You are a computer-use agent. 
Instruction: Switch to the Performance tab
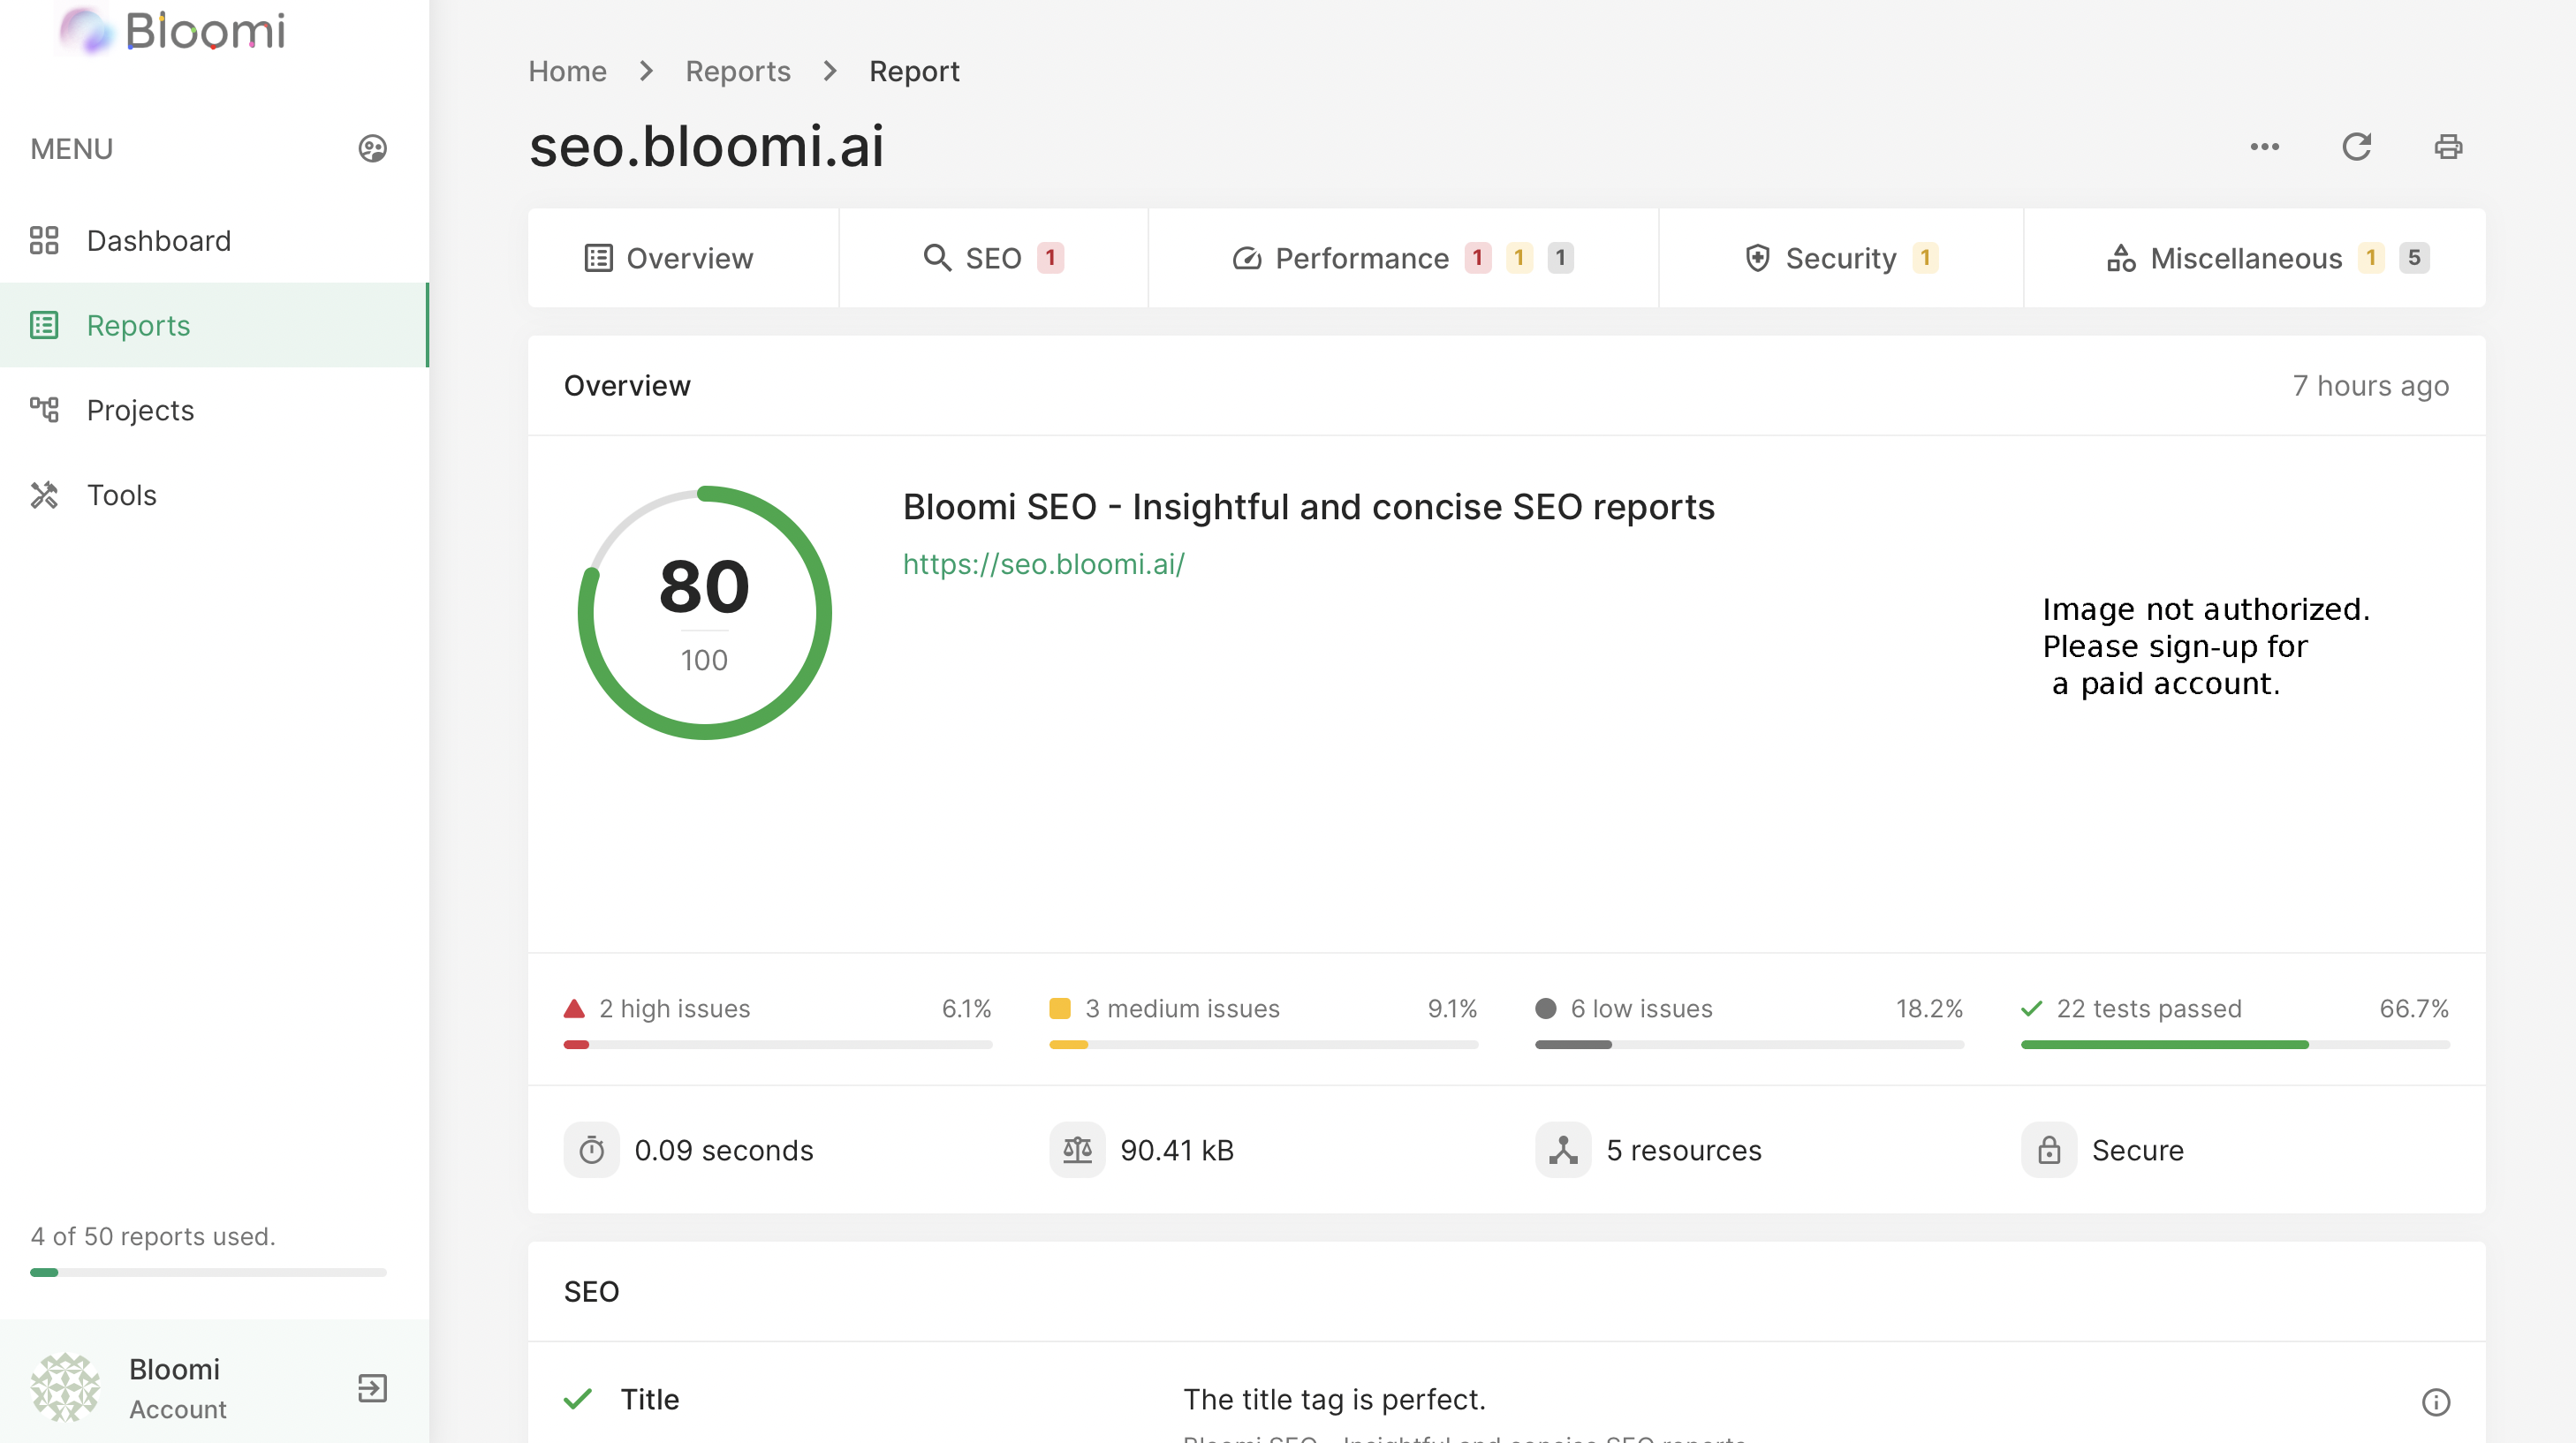(1403, 258)
